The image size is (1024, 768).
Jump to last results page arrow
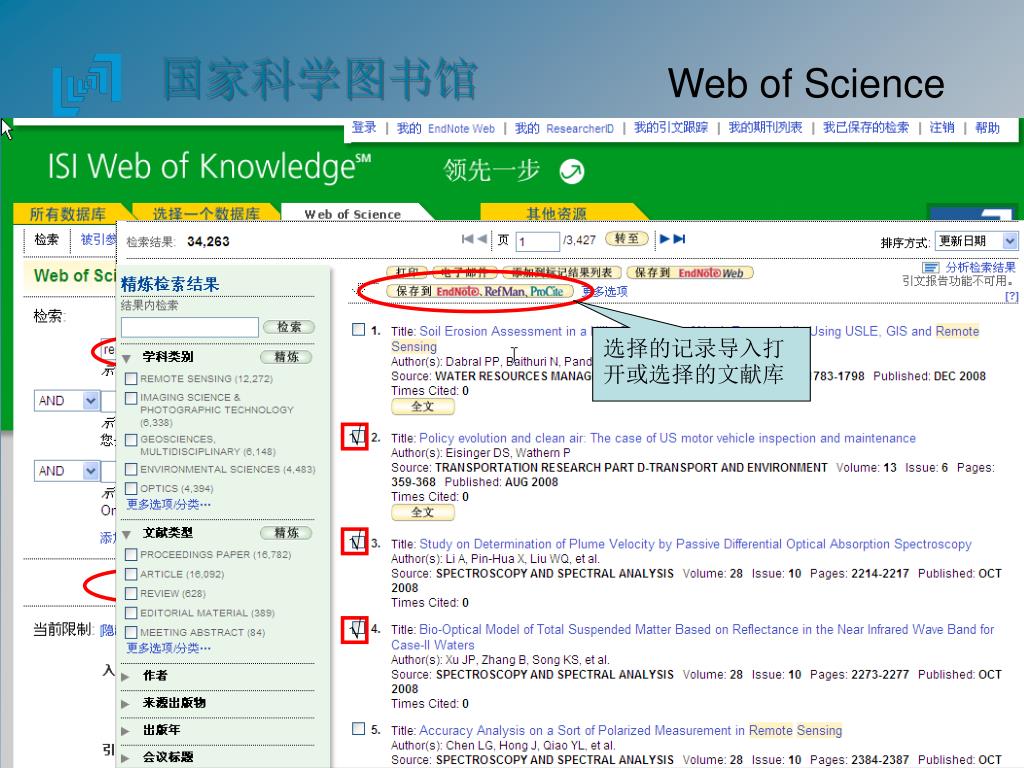(x=680, y=239)
